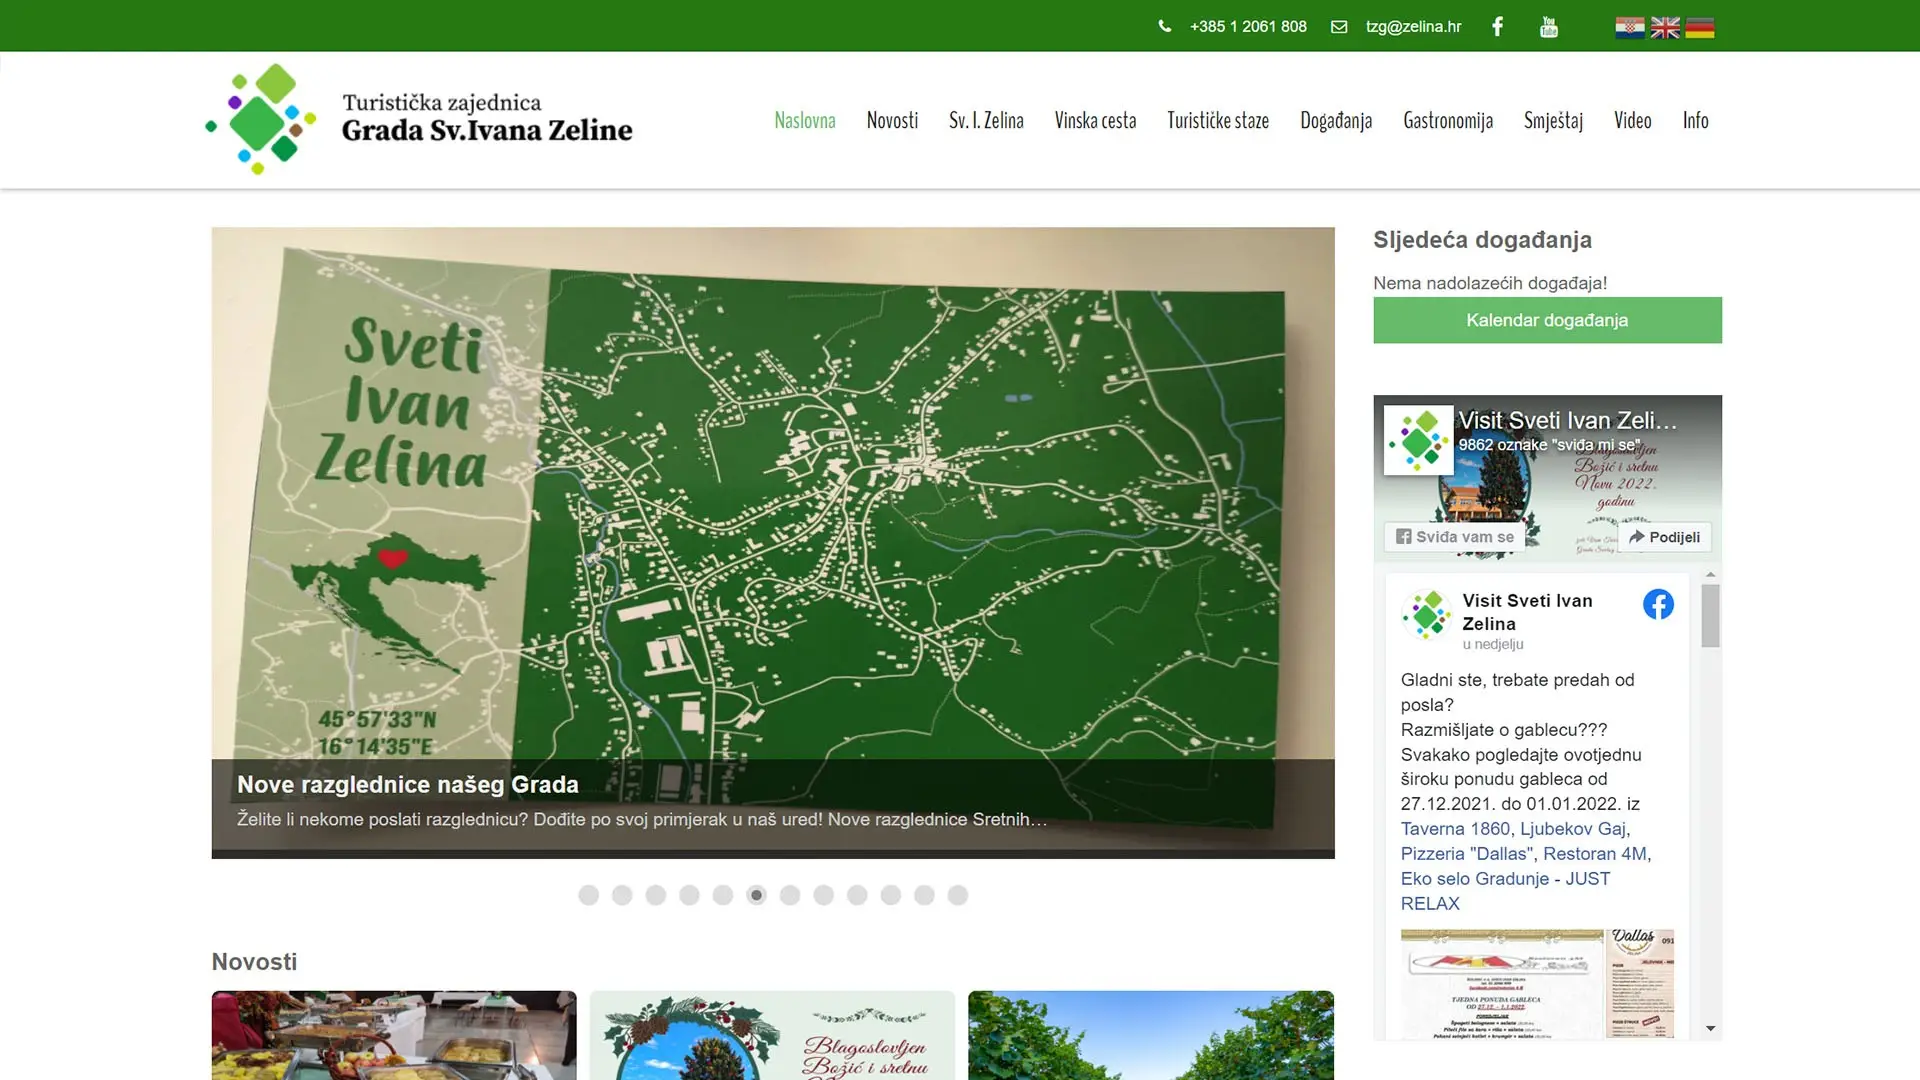Click the Visit Sveti Ivan Zeli... page title

1567,421
